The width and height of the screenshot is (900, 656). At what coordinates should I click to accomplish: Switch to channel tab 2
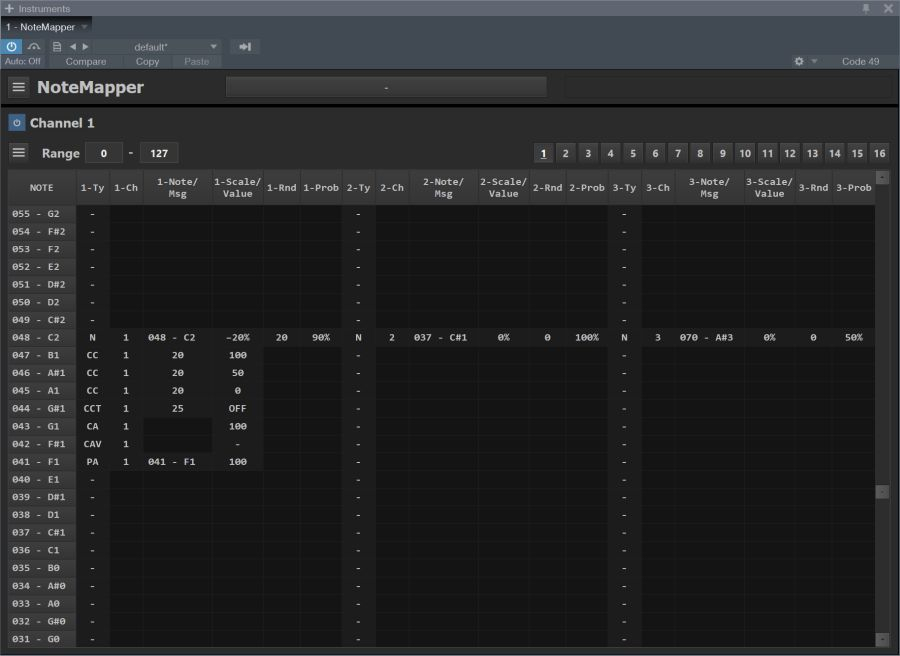click(565, 154)
